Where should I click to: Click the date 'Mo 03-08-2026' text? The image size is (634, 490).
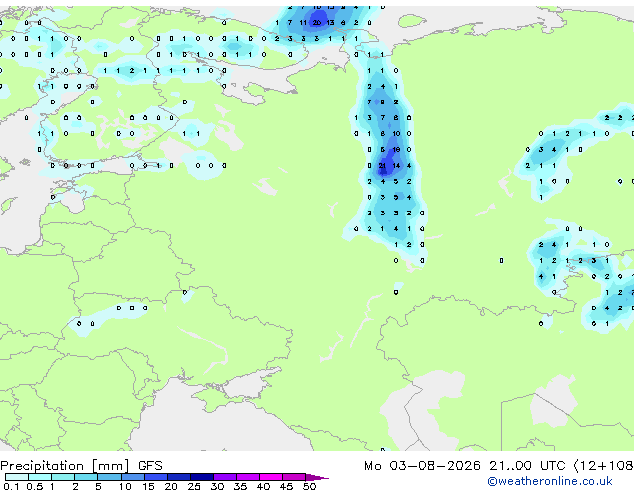422,466
